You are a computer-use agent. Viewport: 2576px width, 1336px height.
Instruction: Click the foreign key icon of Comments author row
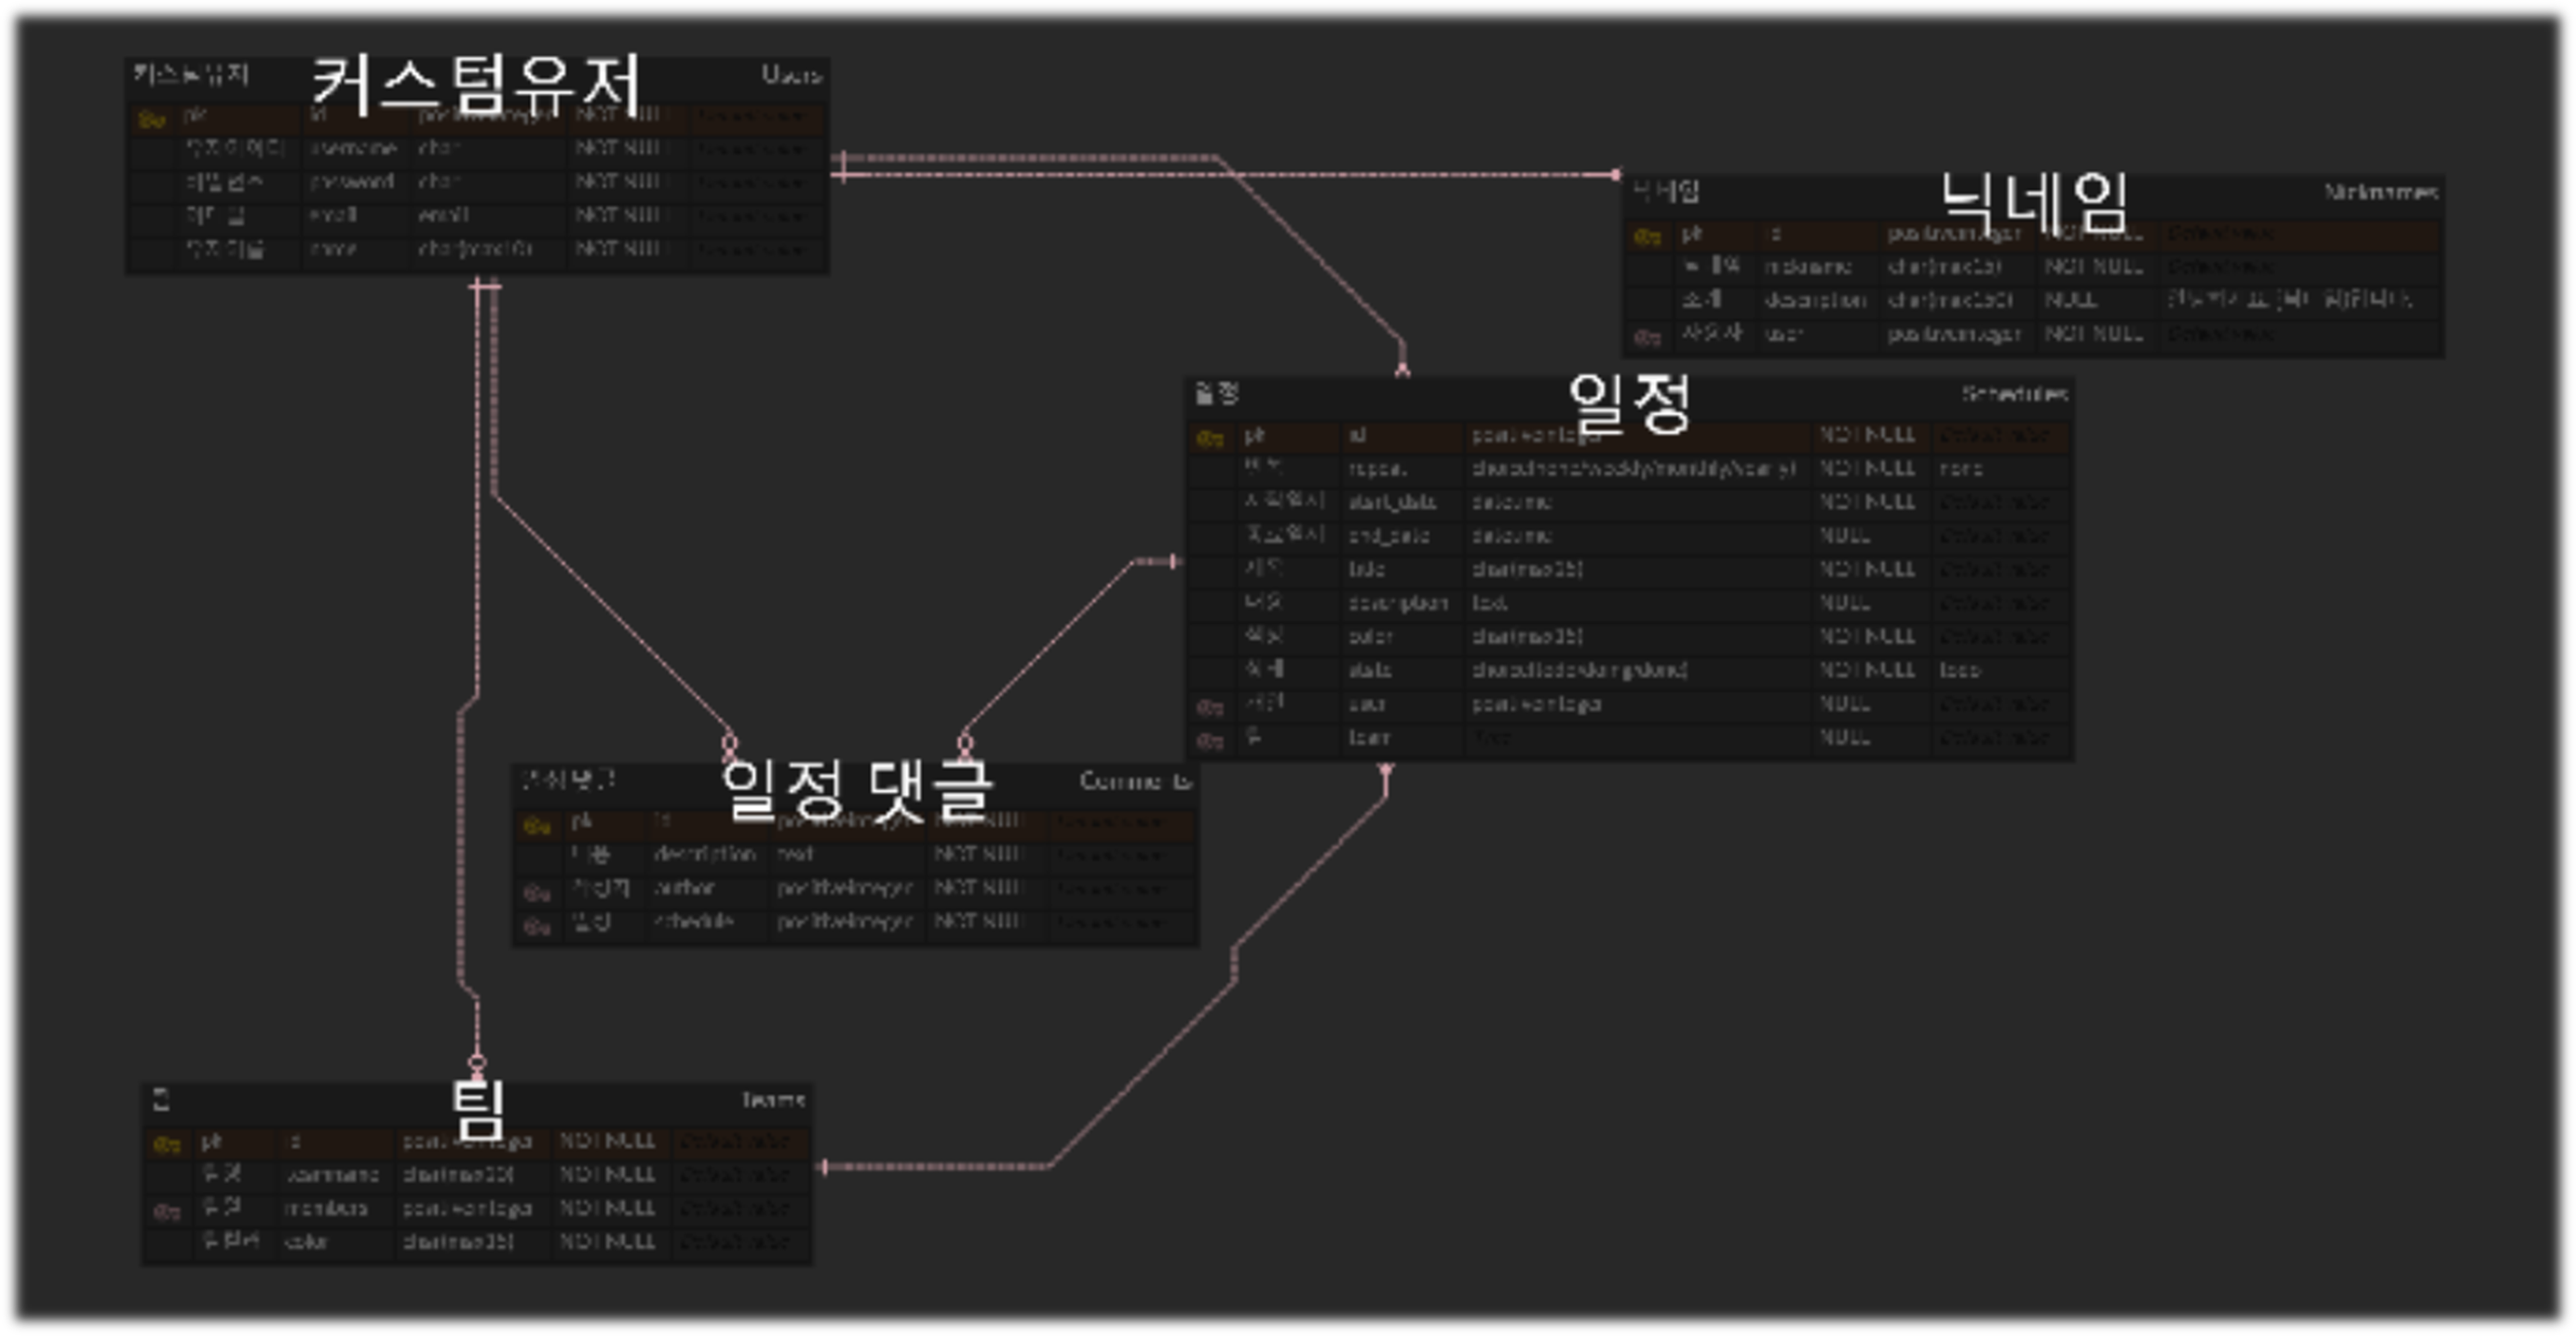[537, 893]
